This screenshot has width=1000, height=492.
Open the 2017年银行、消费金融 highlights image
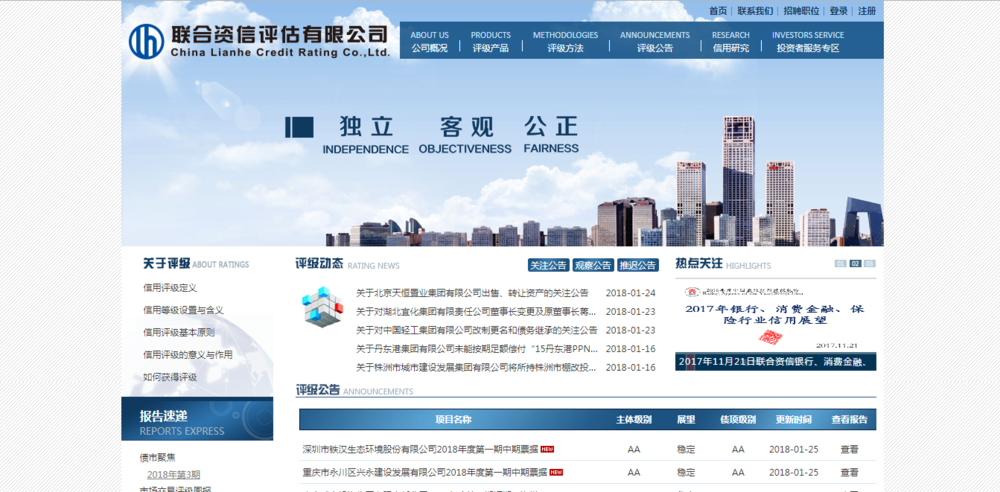click(x=776, y=317)
